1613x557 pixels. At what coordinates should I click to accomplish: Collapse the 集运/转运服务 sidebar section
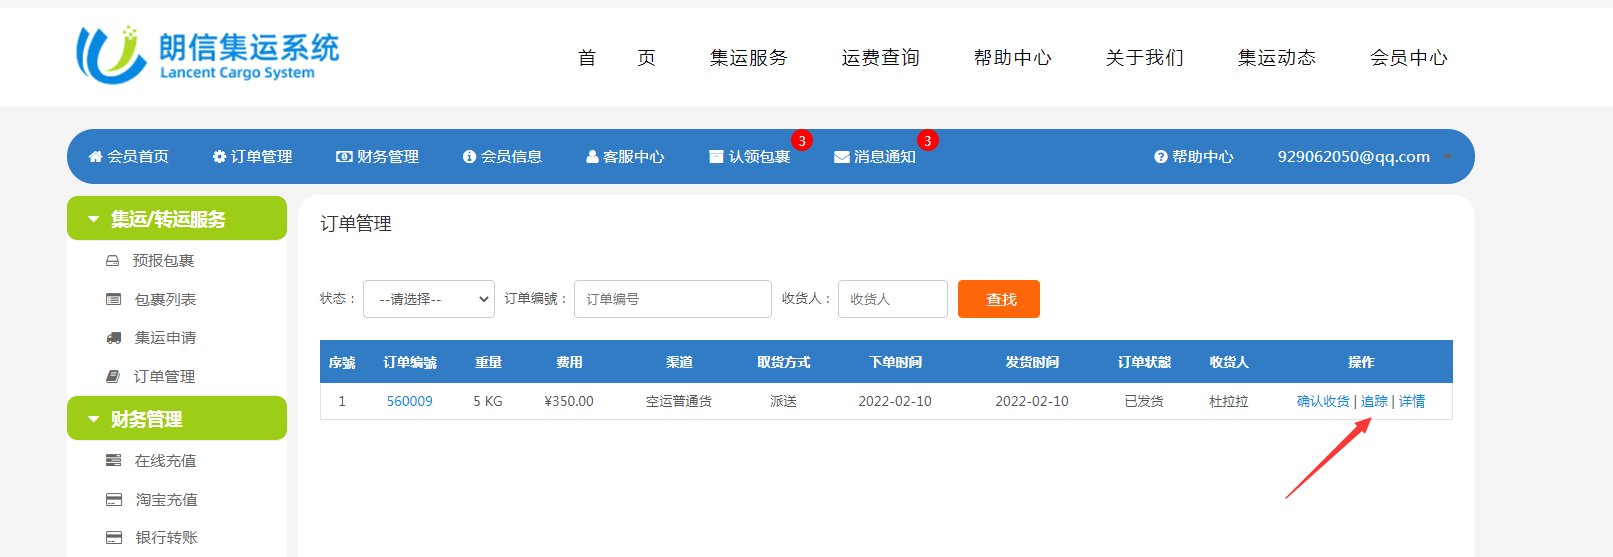tap(94, 219)
